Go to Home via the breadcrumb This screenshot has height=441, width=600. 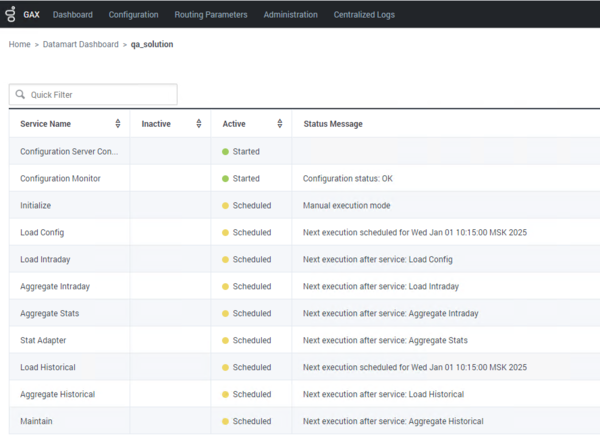(x=20, y=44)
